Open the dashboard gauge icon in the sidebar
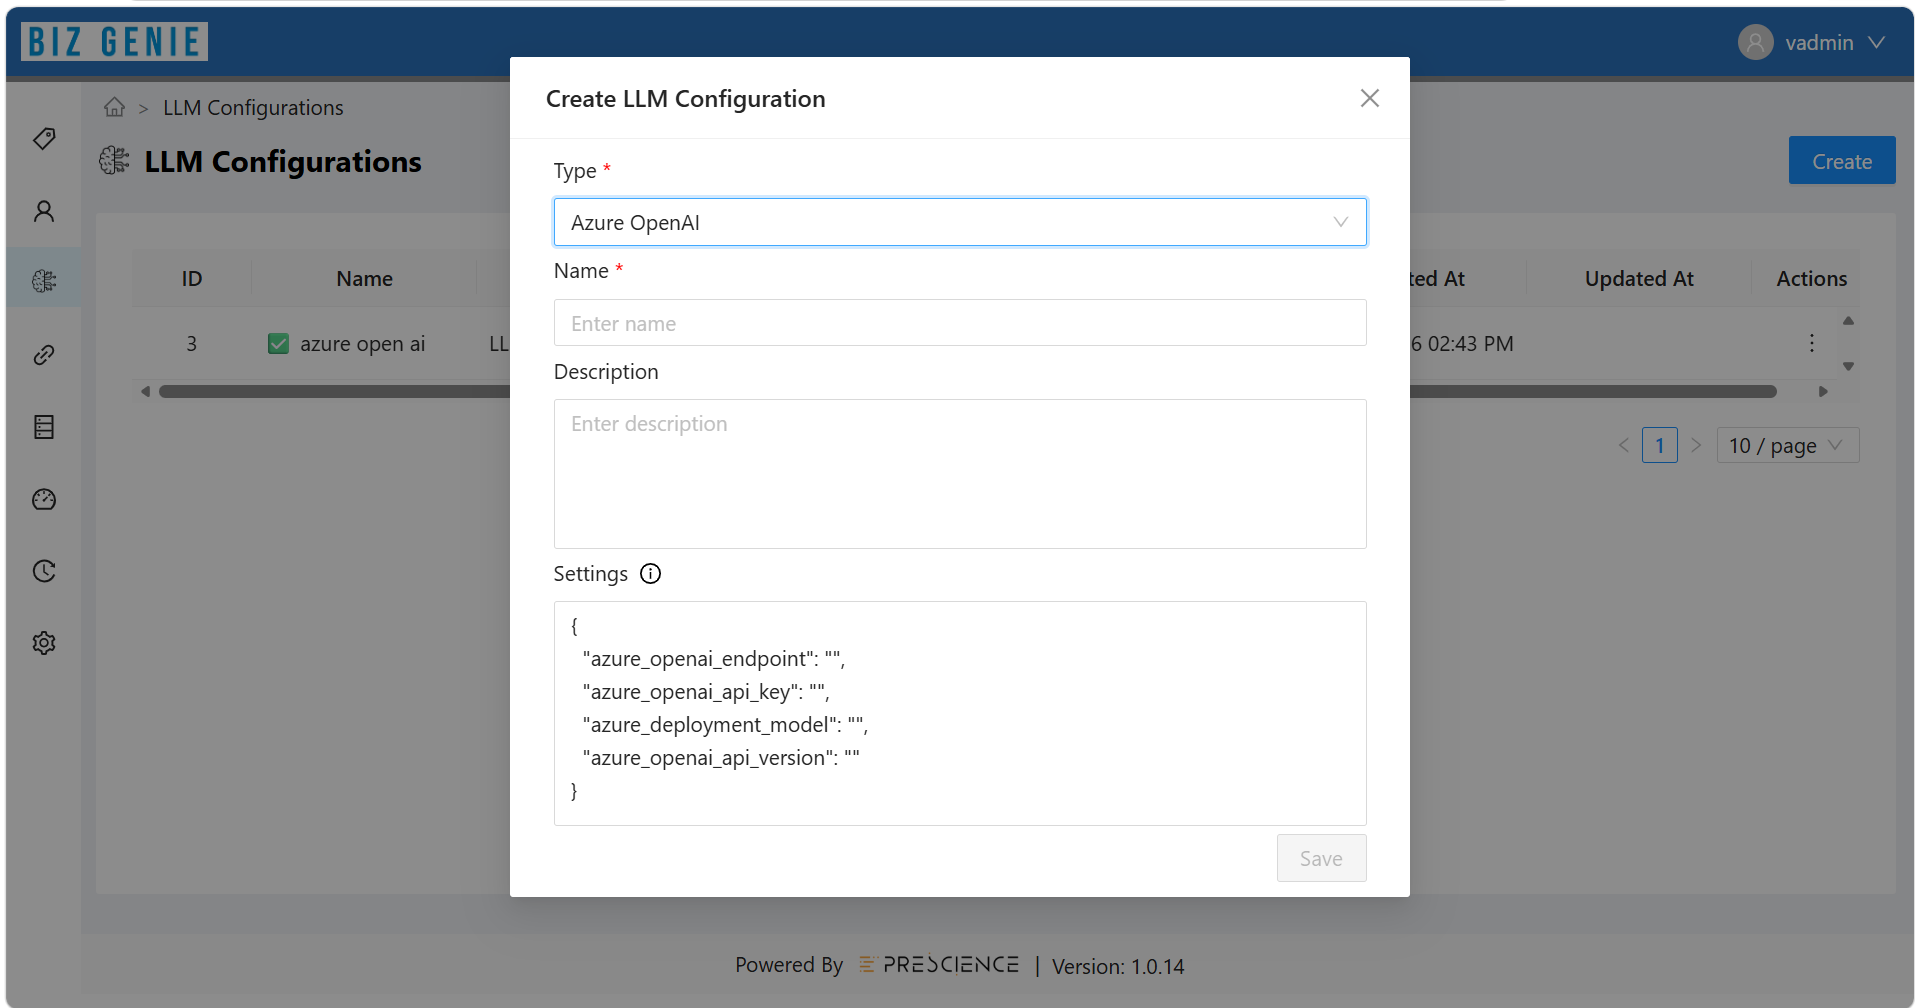1919x1008 pixels. pyautogui.click(x=44, y=499)
